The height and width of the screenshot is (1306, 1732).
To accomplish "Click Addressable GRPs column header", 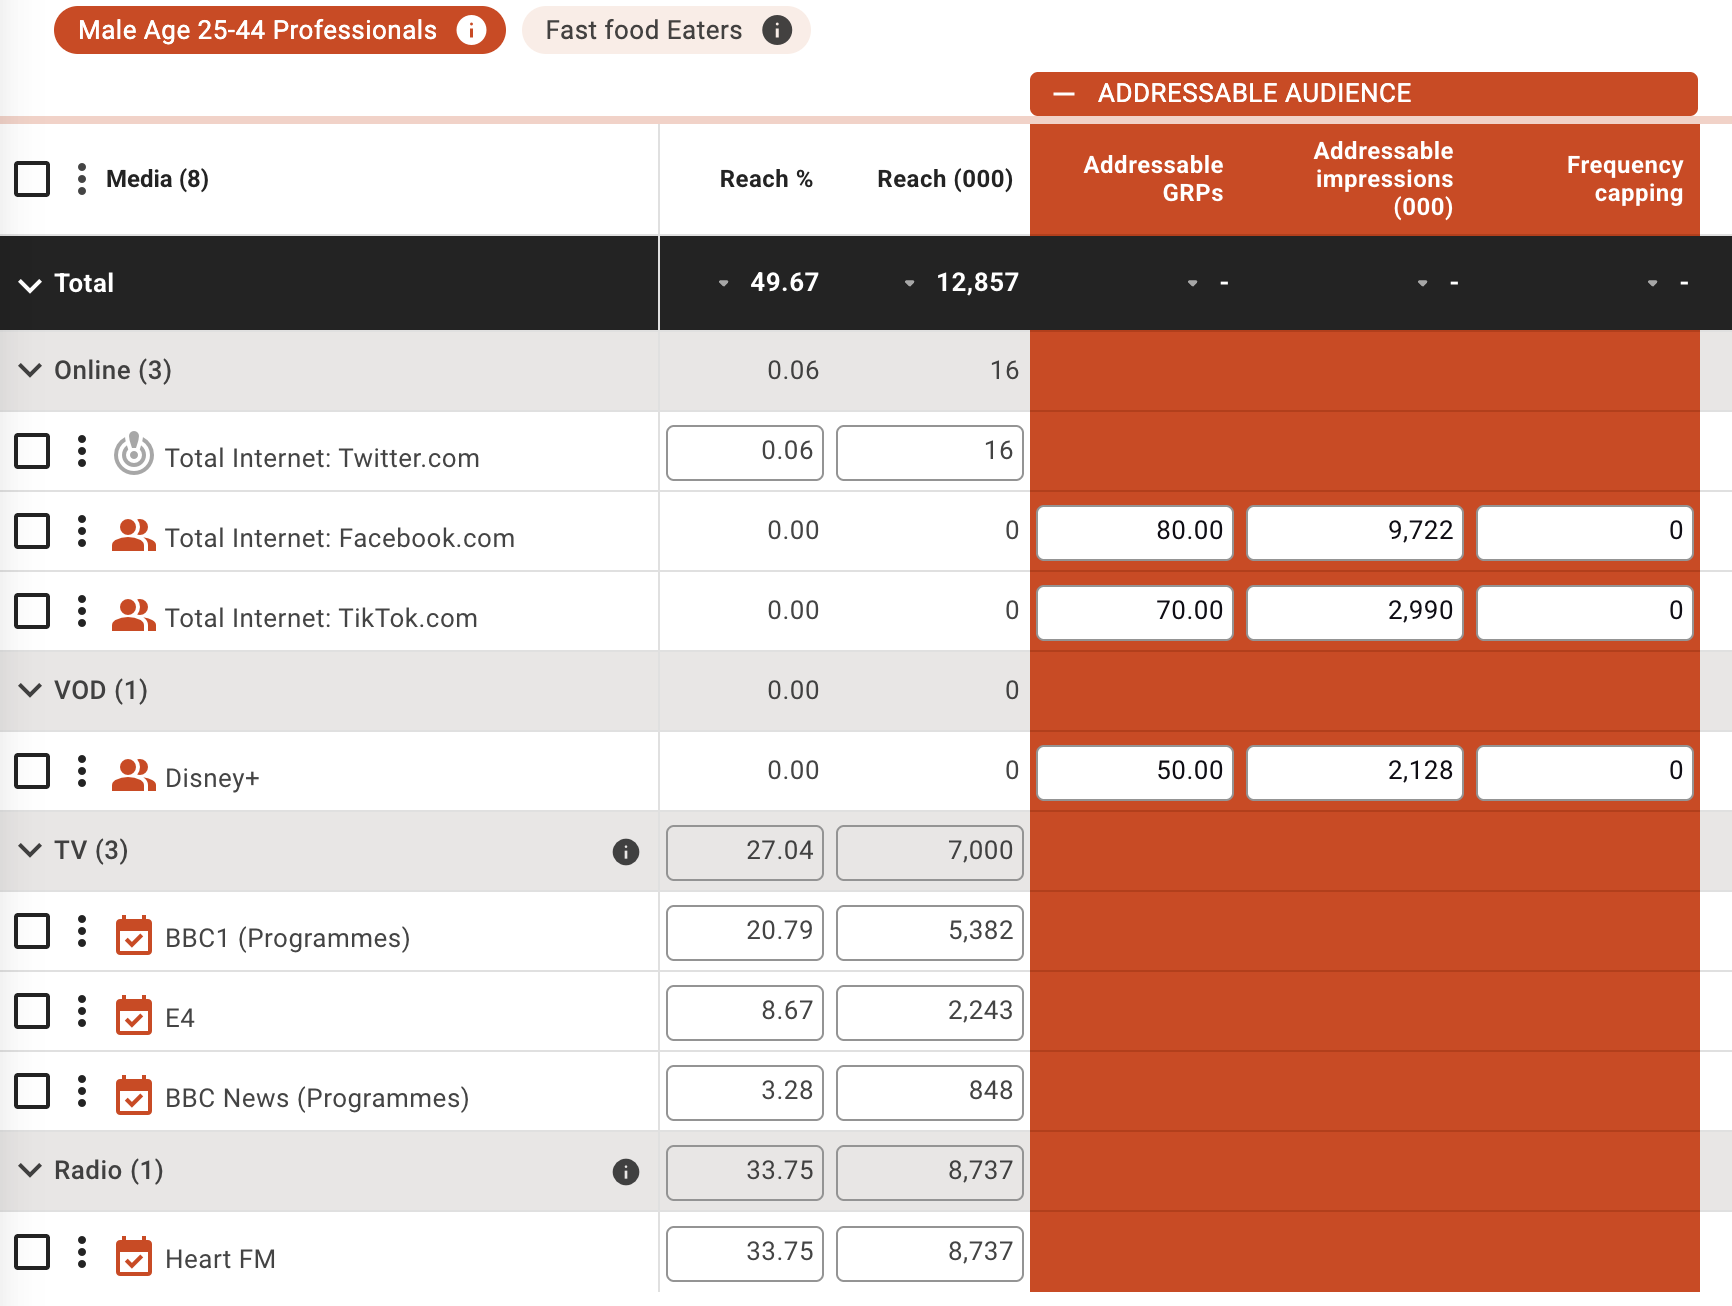I will point(1153,179).
